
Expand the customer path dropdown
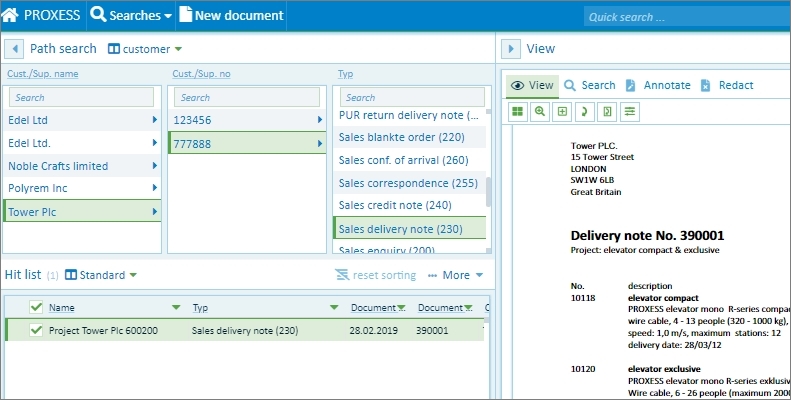point(145,48)
